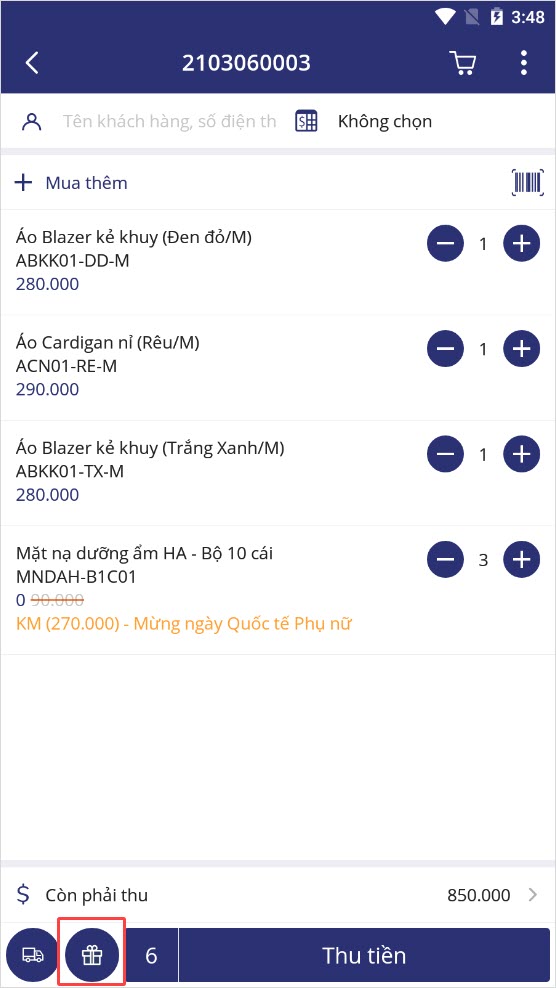The height and width of the screenshot is (988, 556).
Task: Open the shopping cart icon
Action: pyautogui.click(x=463, y=63)
